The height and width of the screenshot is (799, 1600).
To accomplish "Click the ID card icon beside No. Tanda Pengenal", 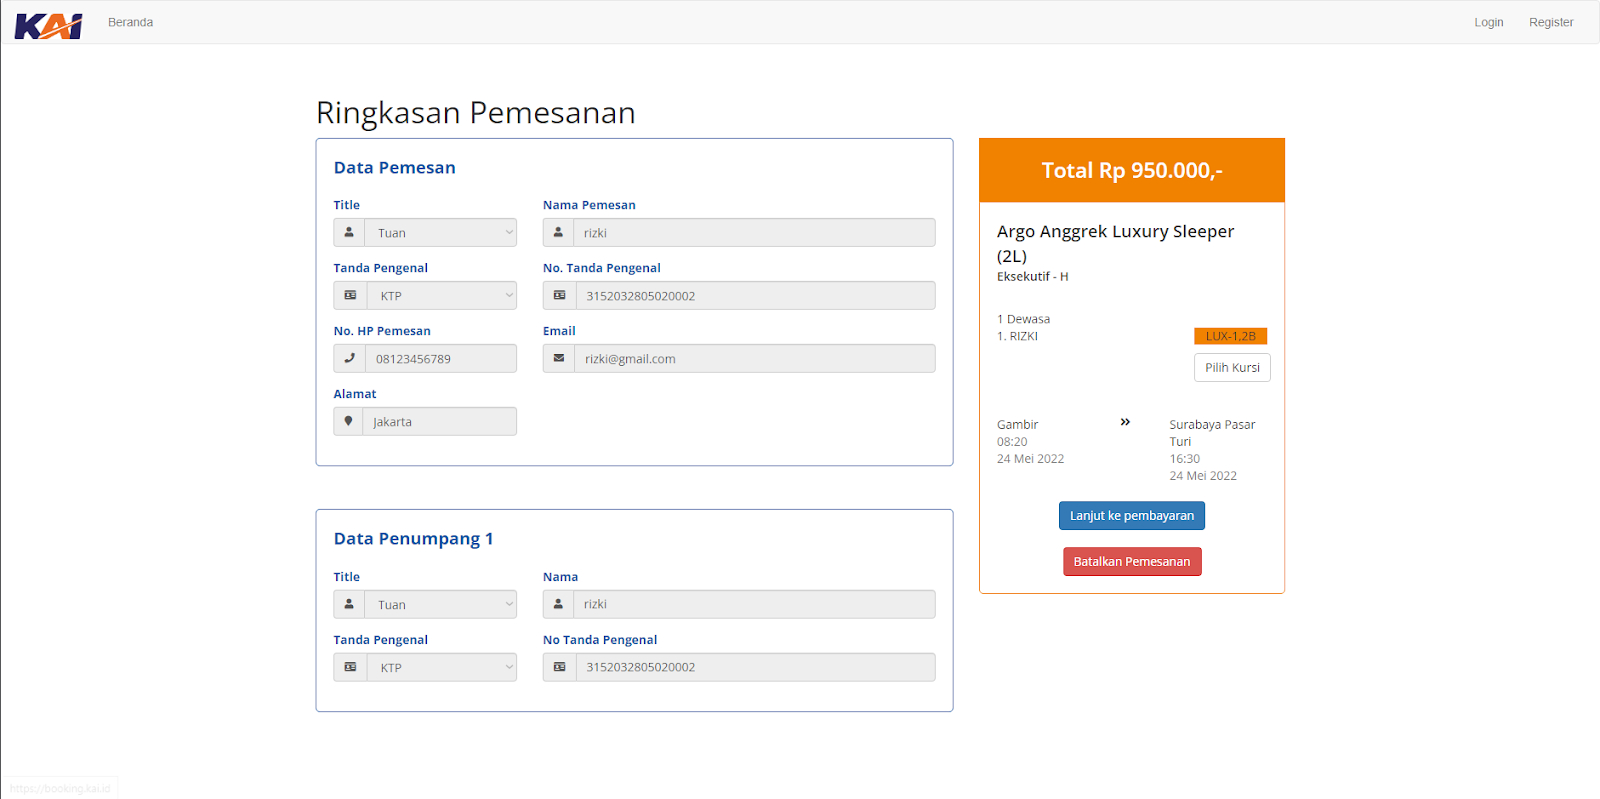I will pos(559,295).
